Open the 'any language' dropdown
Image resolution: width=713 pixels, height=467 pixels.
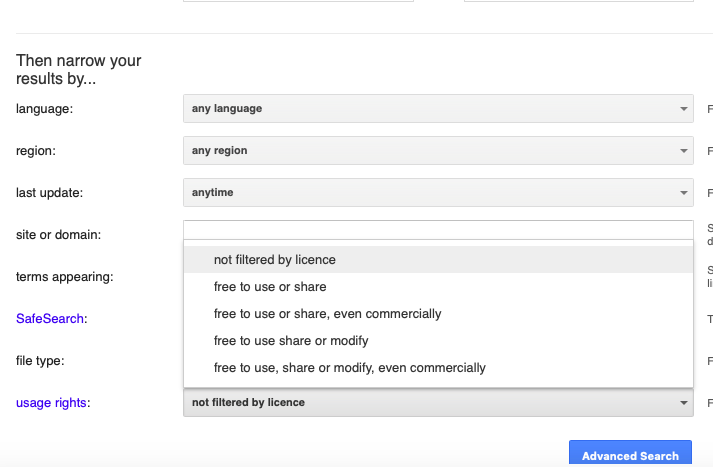tap(437, 108)
